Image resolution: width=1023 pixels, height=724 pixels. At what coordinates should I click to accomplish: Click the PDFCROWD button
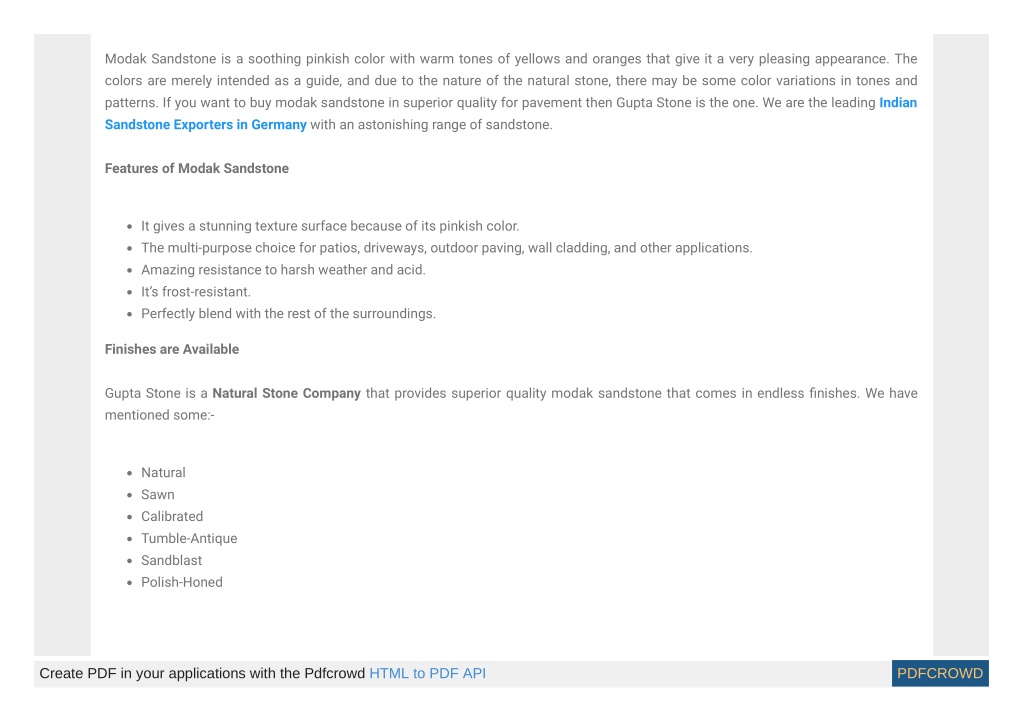pos(939,673)
